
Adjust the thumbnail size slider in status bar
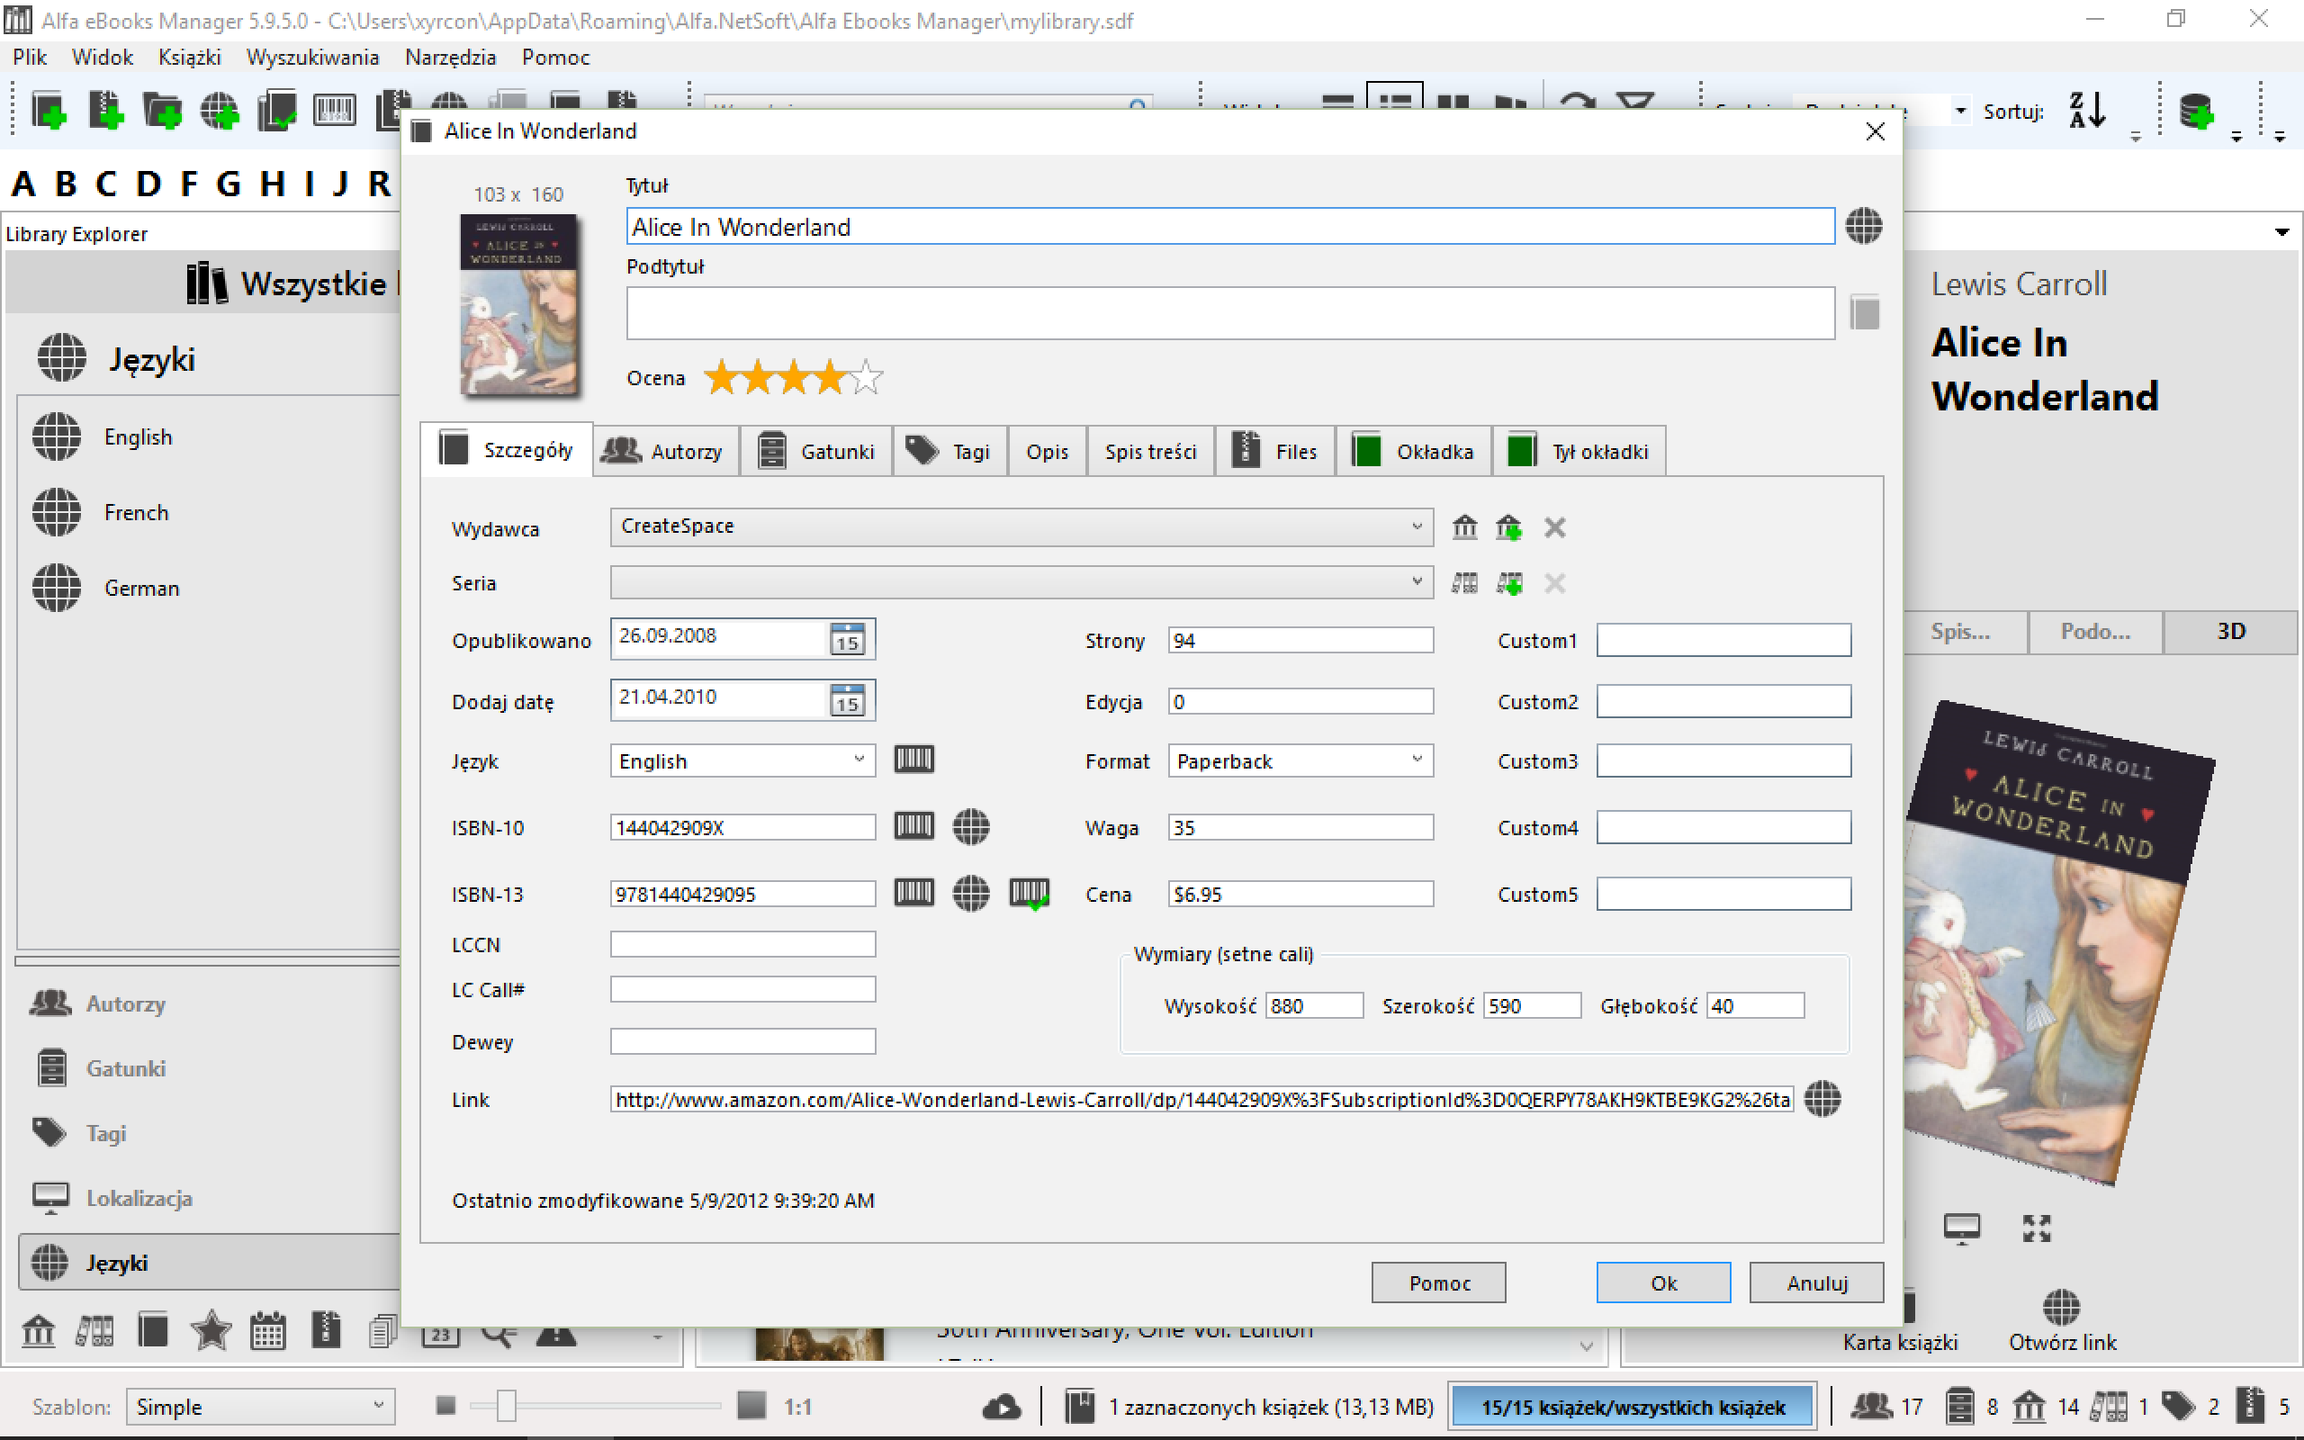click(507, 1406)
